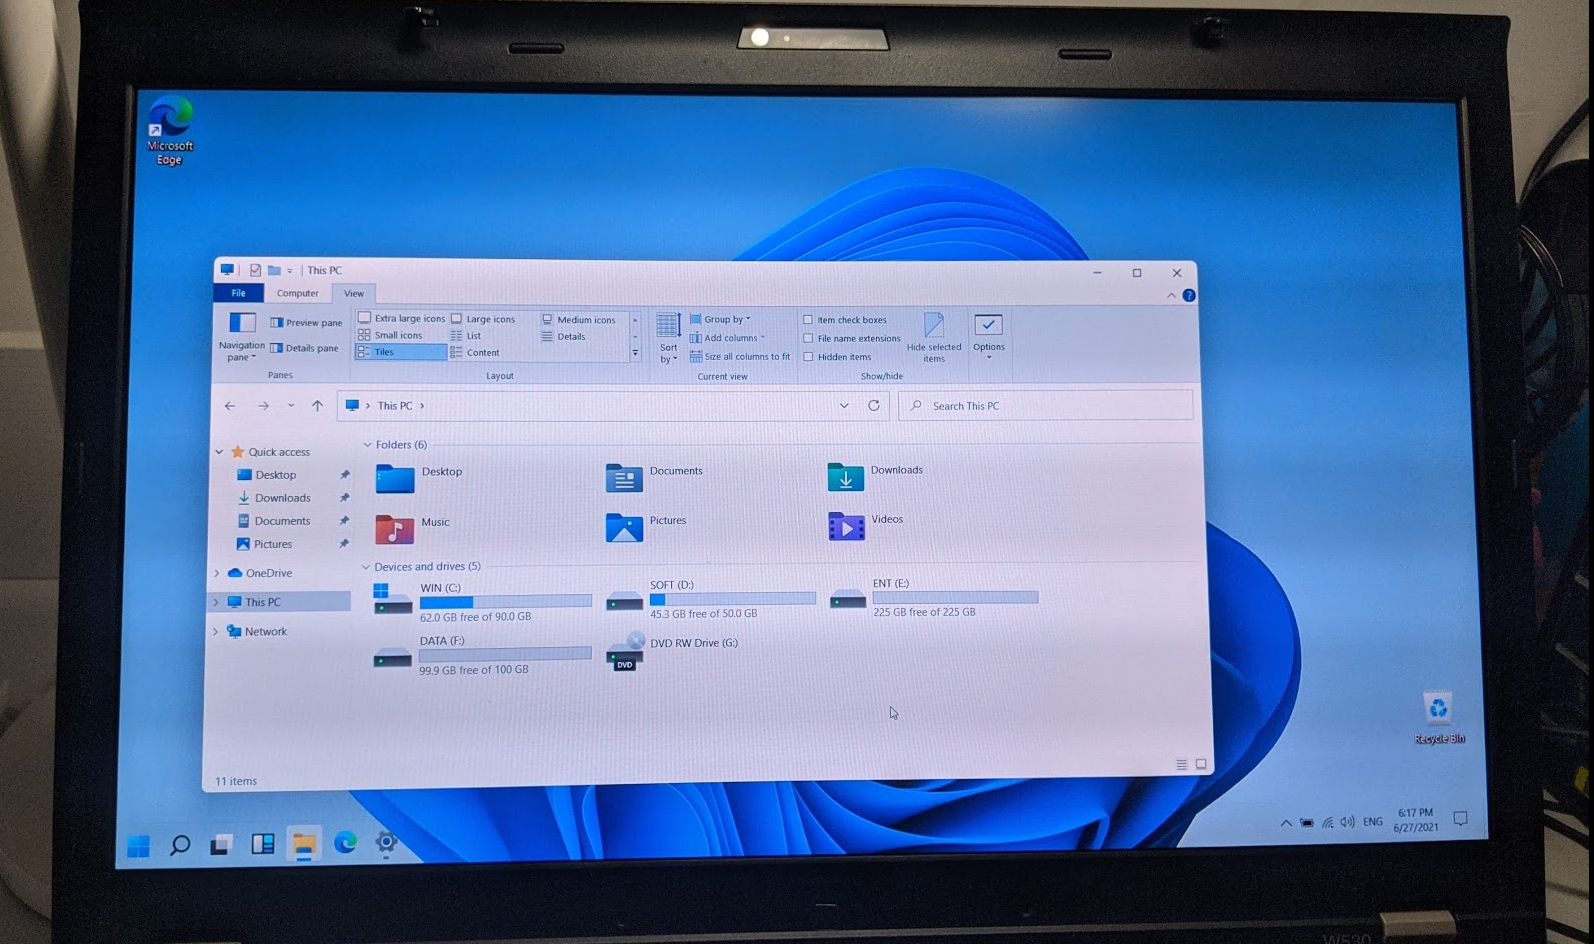The height and width of the screenshot is (944, 1594).
Task: Expand the OneDrive tree node
Action: [217, 573]
